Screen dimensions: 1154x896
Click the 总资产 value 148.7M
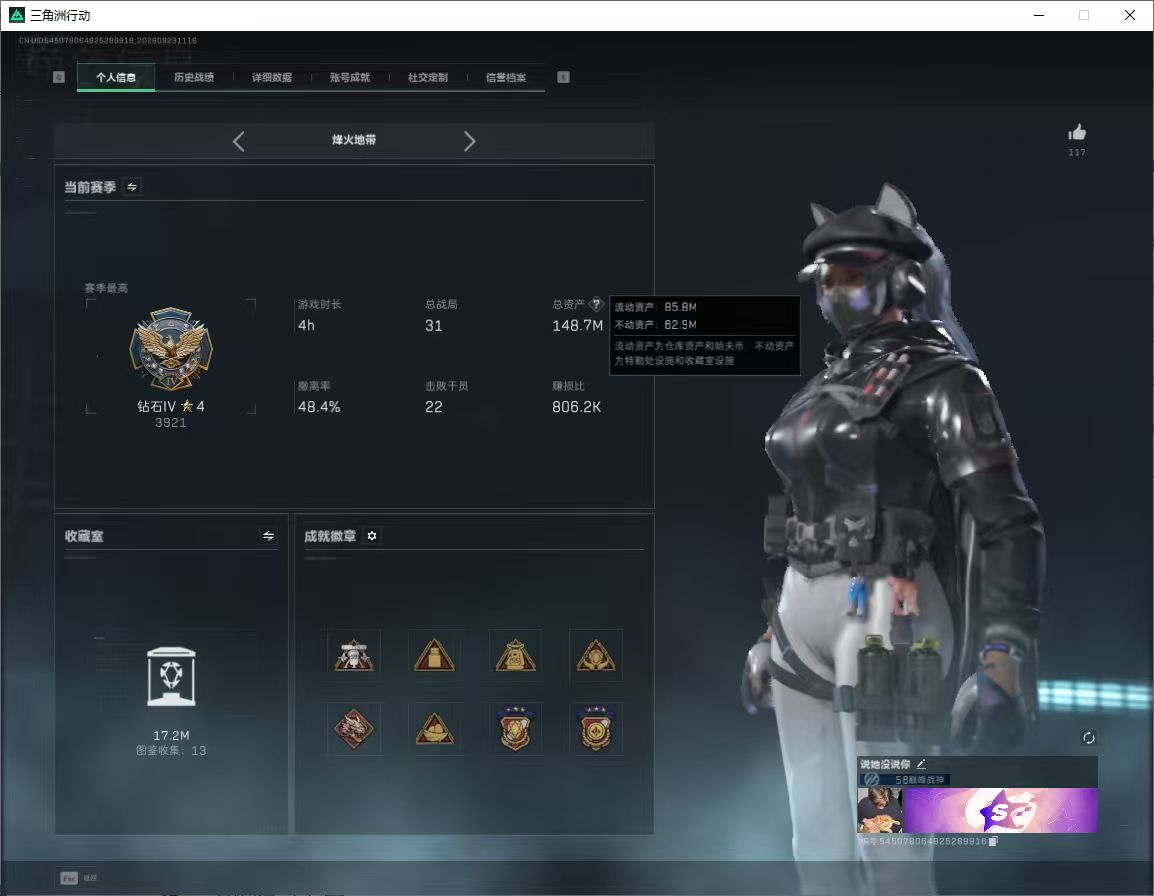pyautogui.click(x=578, y=325)
